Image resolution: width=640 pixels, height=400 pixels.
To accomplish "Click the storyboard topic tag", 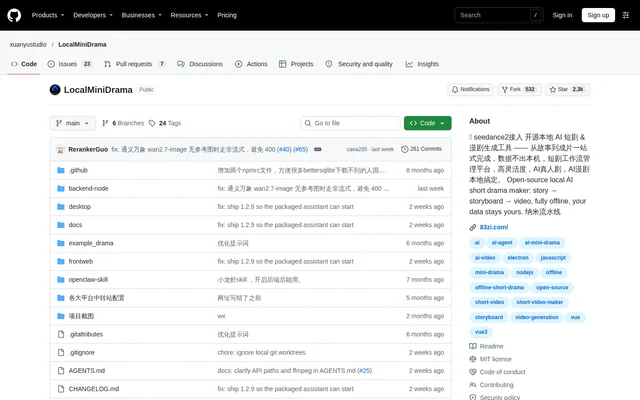I will point(489,318).
